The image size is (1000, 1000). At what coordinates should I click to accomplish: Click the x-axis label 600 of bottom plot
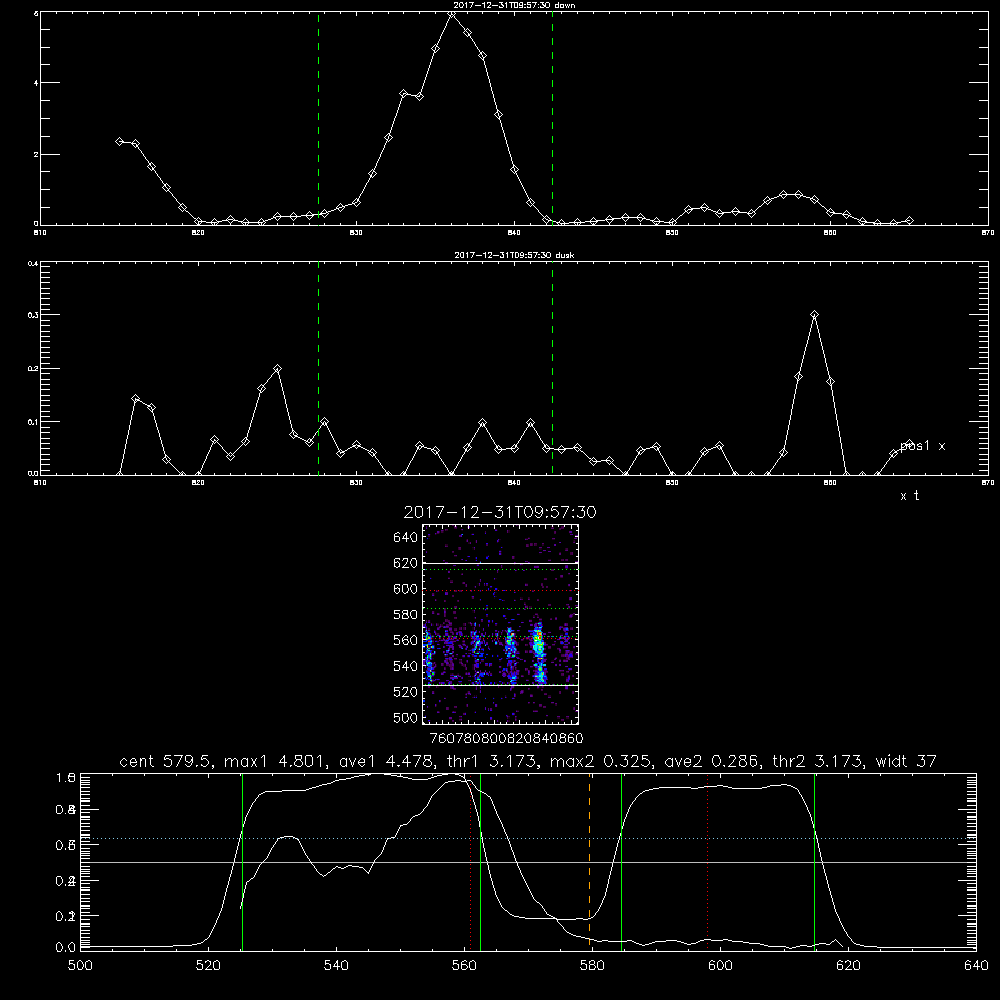click(x=721, y=966)
